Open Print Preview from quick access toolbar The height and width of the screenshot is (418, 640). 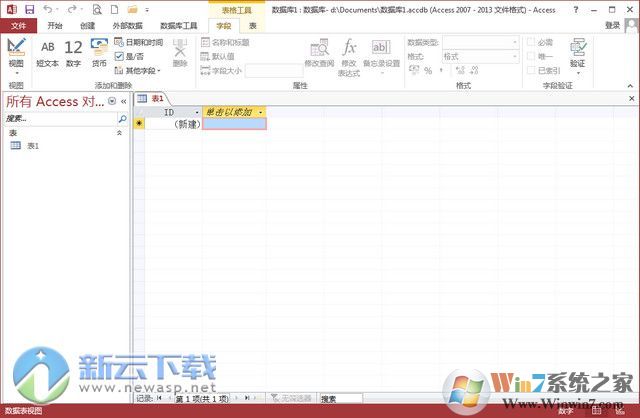[x=97, y=9]
